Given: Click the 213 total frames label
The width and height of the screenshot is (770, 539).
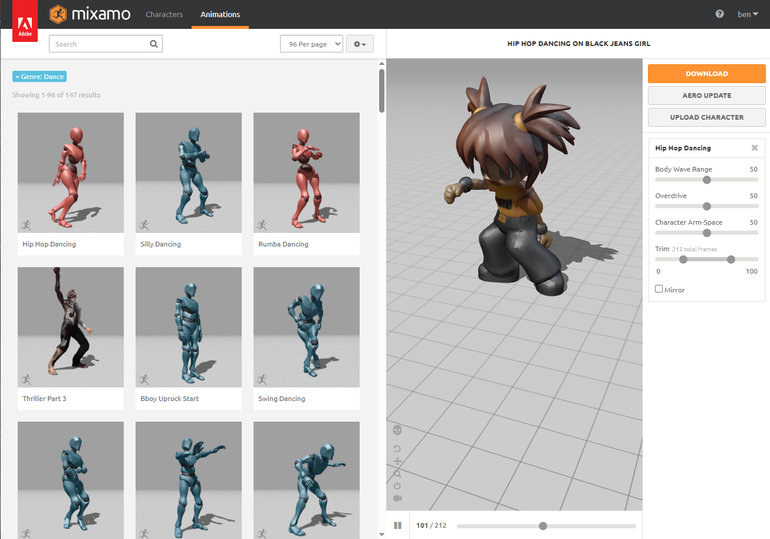Looking at the screenshot, I should [694, 249].
